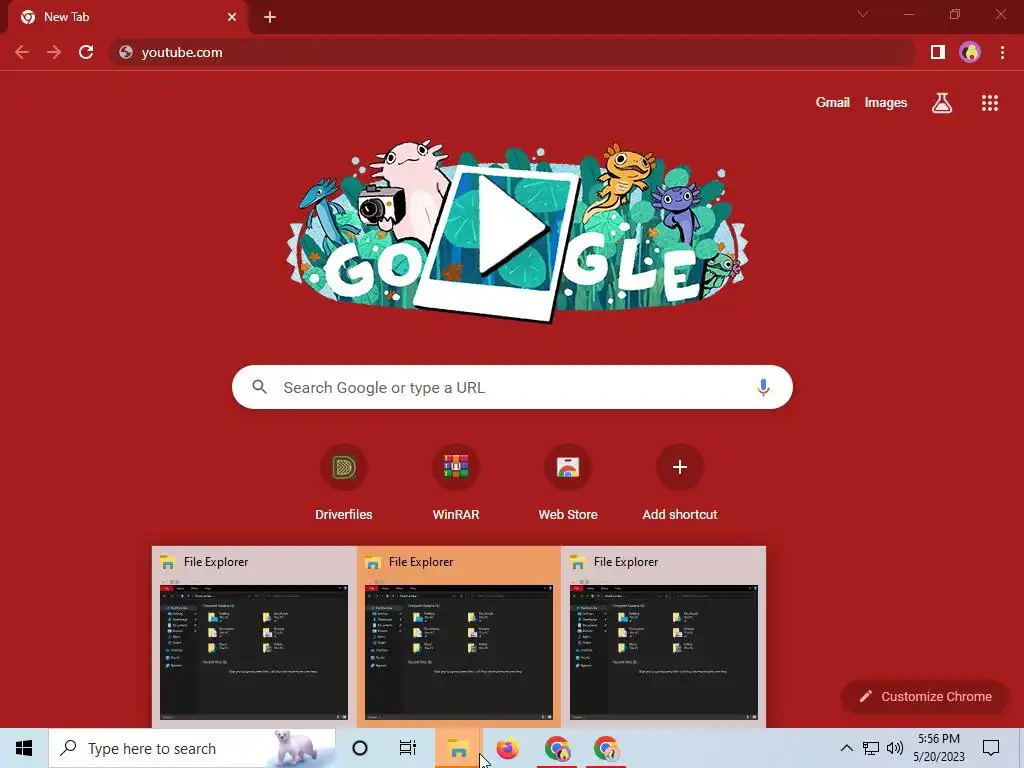Switch to the first Chrome taskbar icon
Viewport: 1024px width, 768px height.
tap(557, 748)
